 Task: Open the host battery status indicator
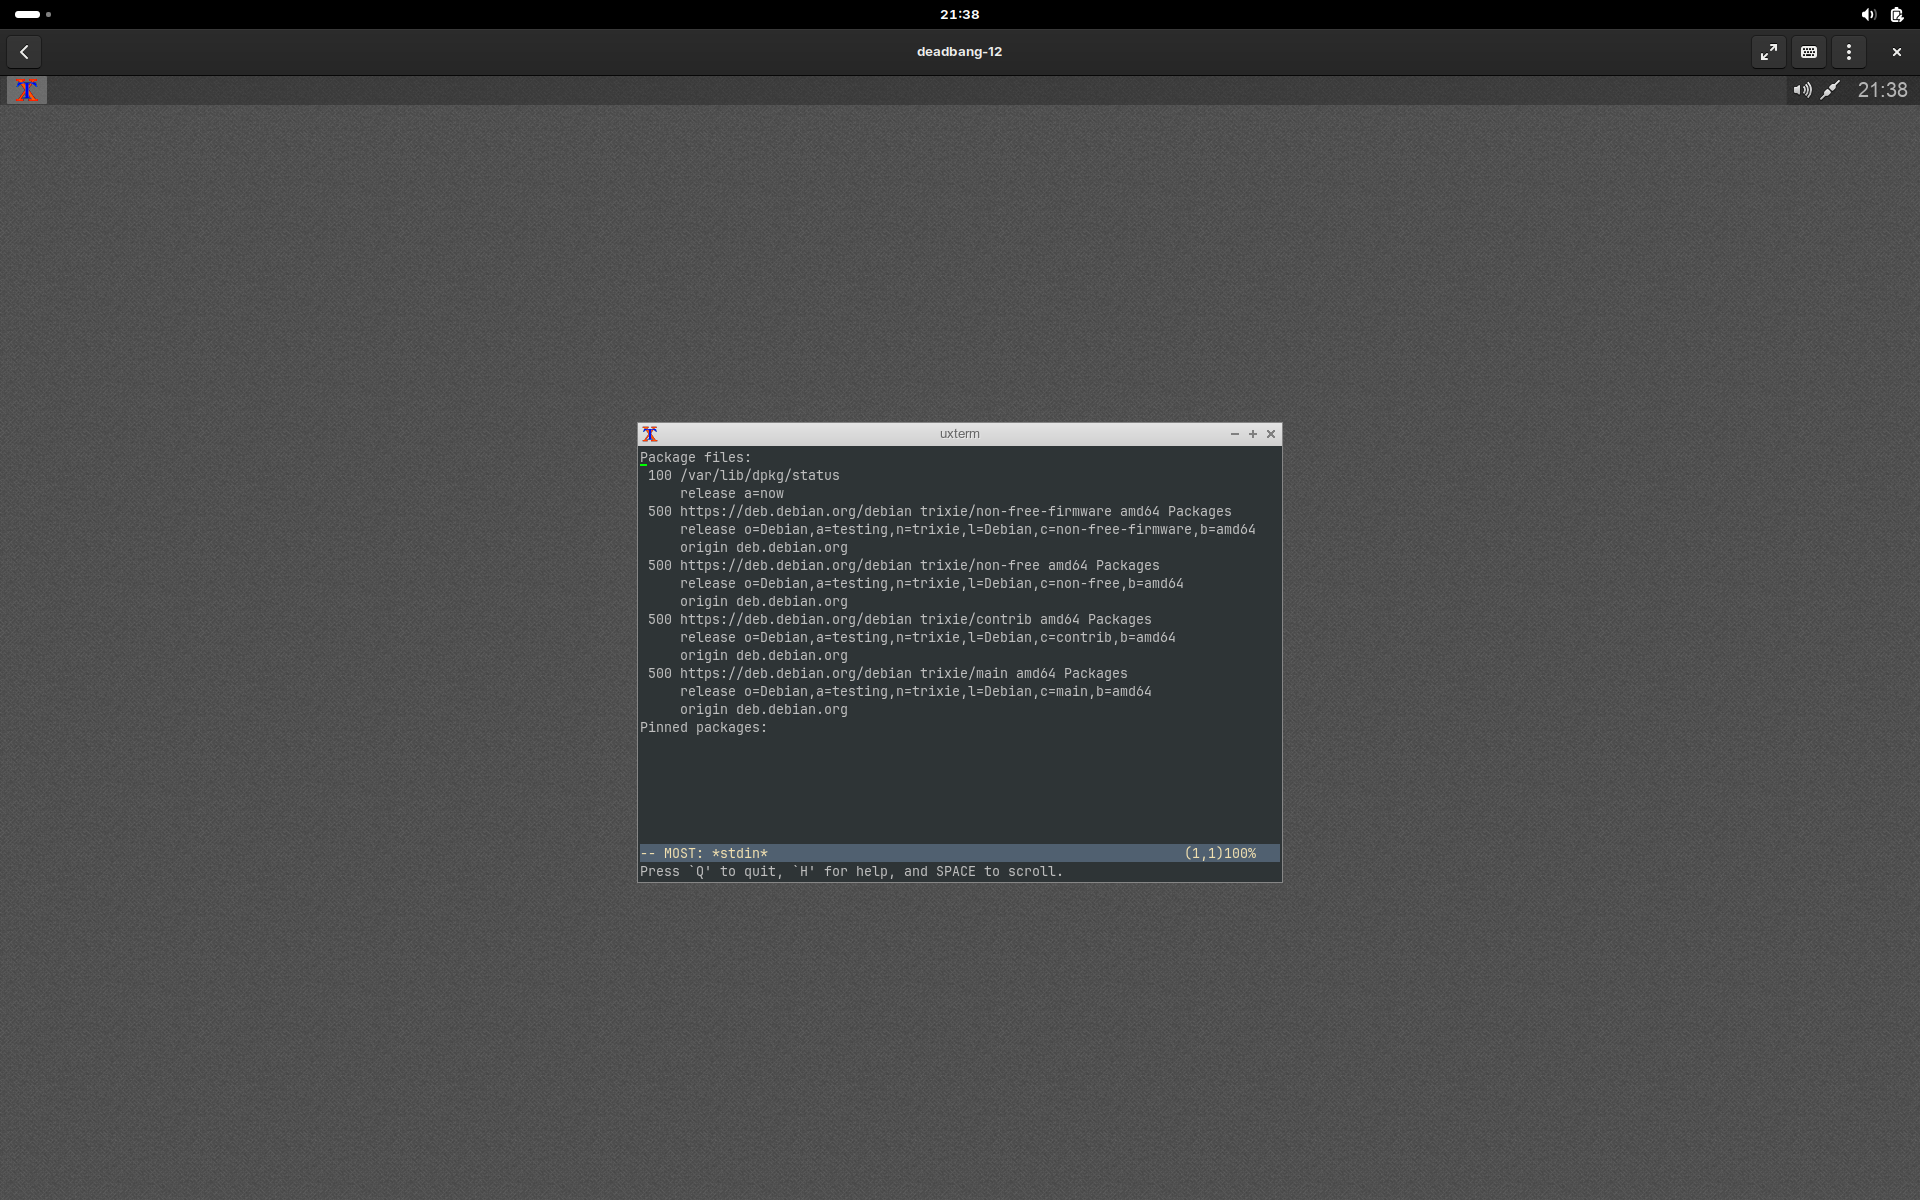1897,14
